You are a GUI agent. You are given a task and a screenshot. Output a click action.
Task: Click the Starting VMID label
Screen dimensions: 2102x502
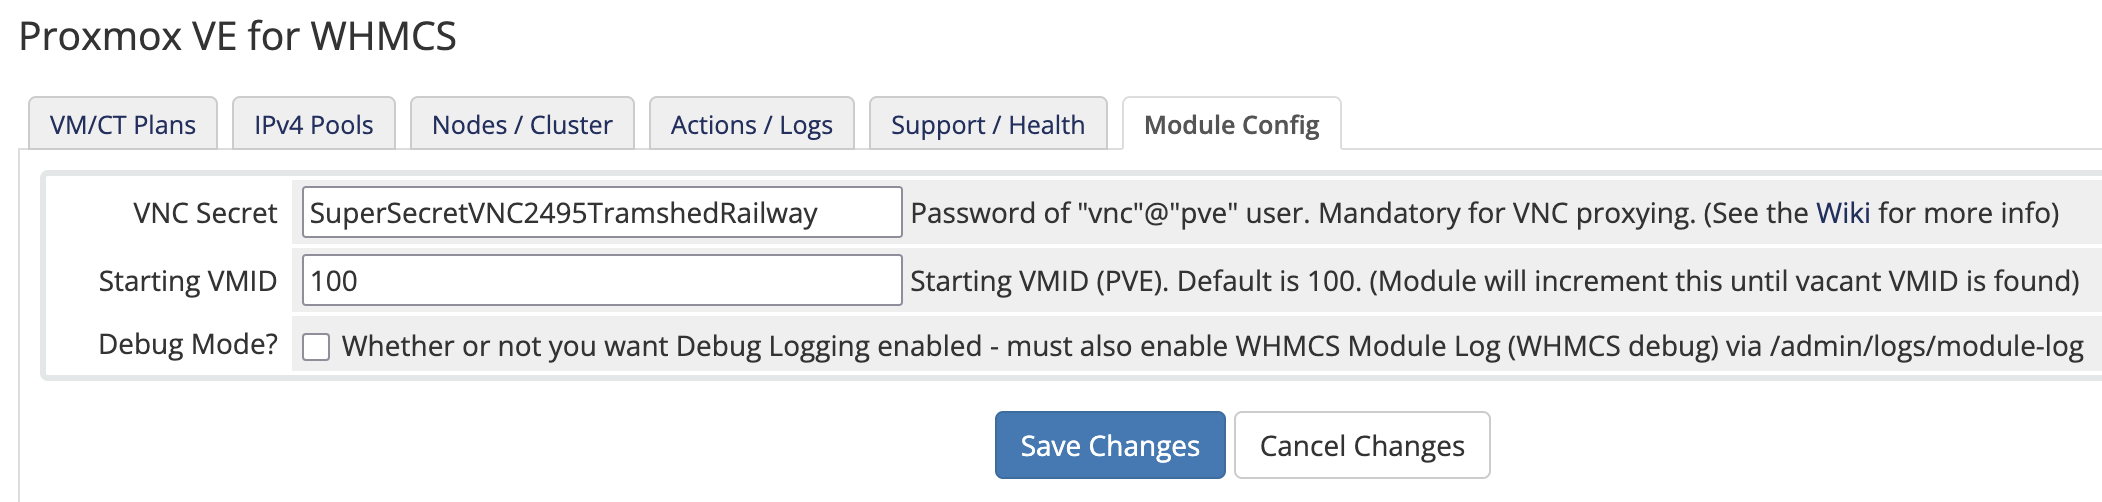(187, 281)
